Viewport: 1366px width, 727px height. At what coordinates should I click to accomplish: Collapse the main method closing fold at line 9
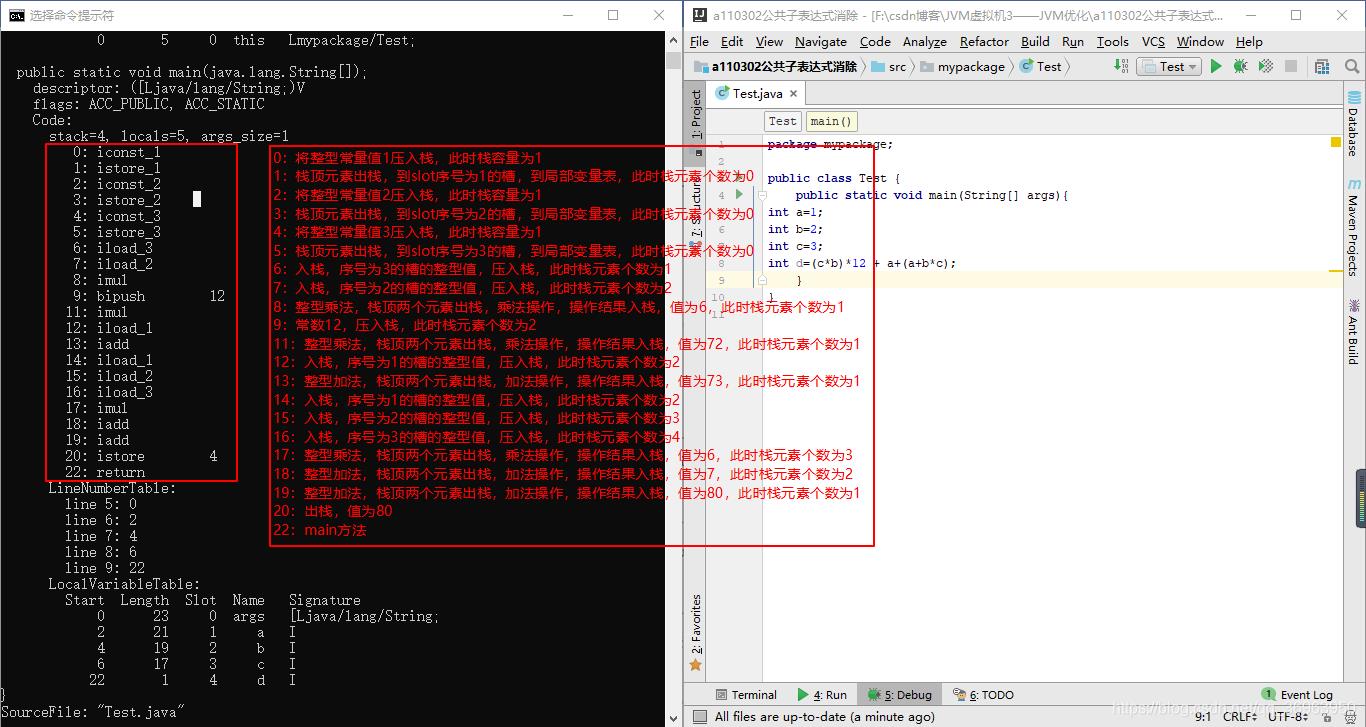(x=762, y=281)
